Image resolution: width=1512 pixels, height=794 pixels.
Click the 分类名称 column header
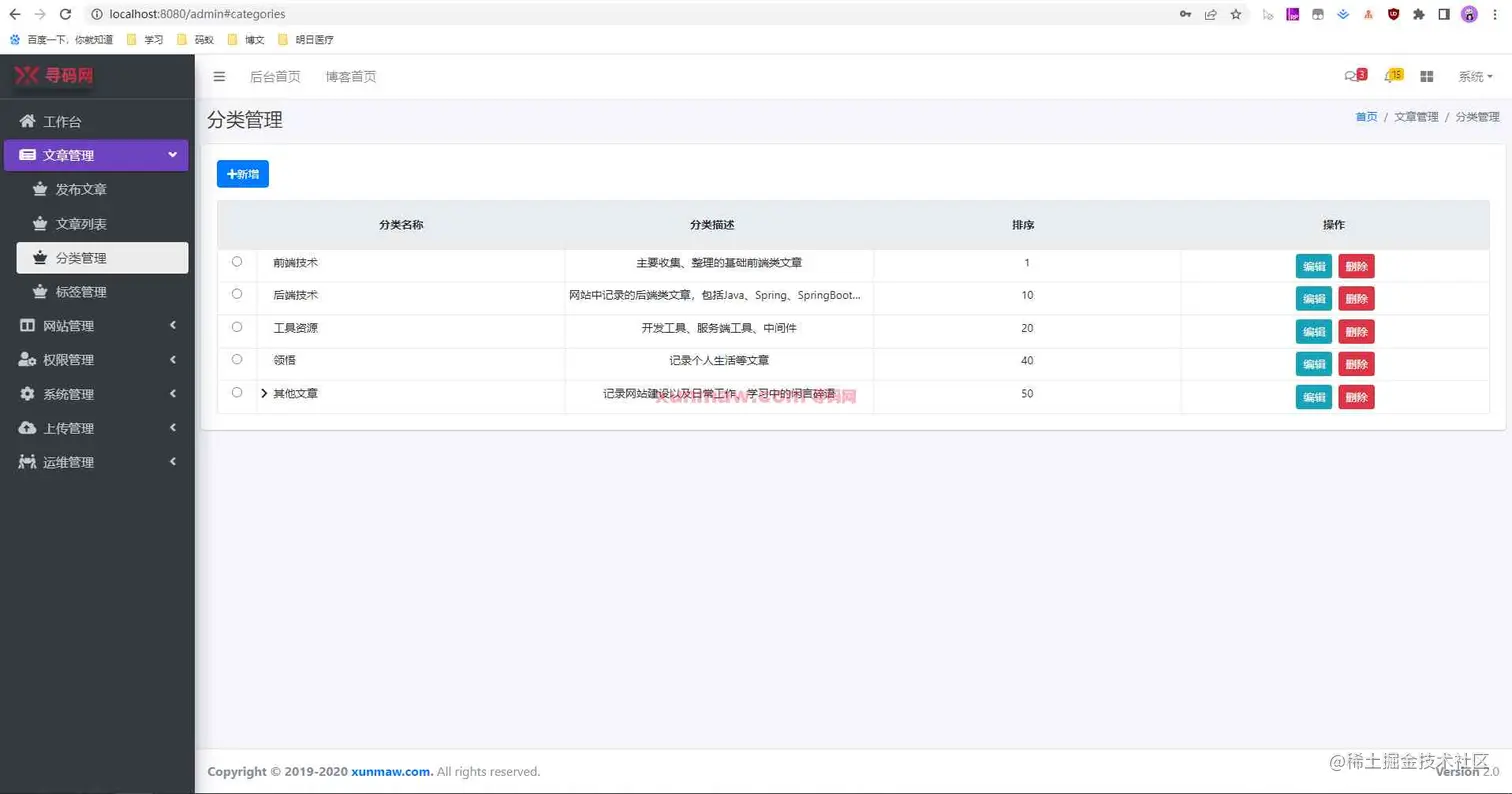pos(401,225)
